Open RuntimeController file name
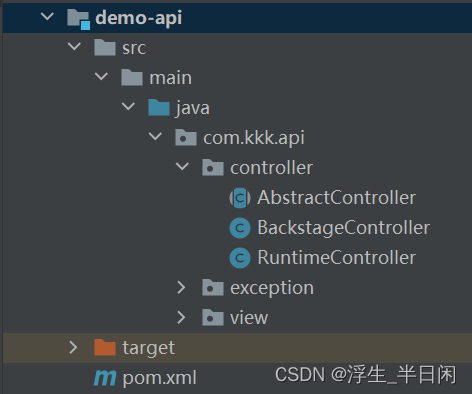Viewport: 472px width, 394px height. pyautogui.click(x=337, y=258)
